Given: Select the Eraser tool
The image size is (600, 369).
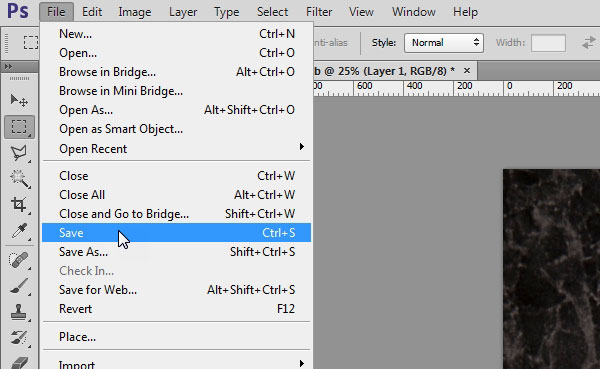Looking at the screenshot, I should click(19, 362).
